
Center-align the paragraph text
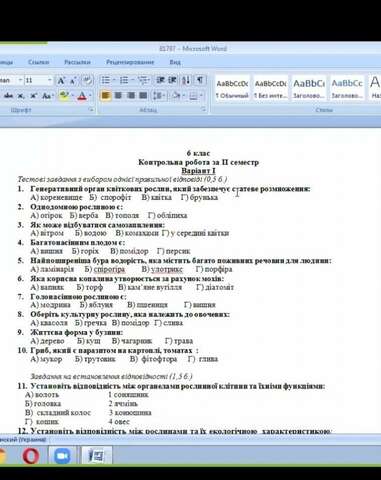(x=118, y=96)
